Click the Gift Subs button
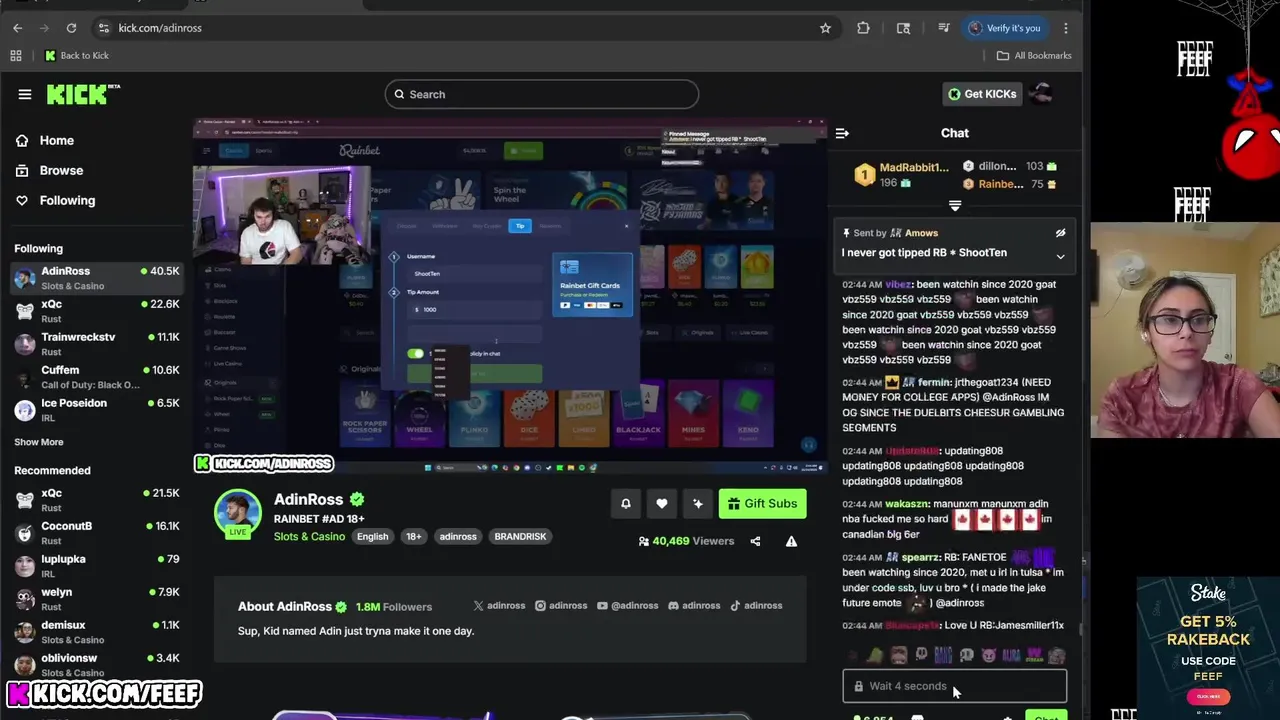Screen dimensions: 1280x720 (x=763, y=504)
